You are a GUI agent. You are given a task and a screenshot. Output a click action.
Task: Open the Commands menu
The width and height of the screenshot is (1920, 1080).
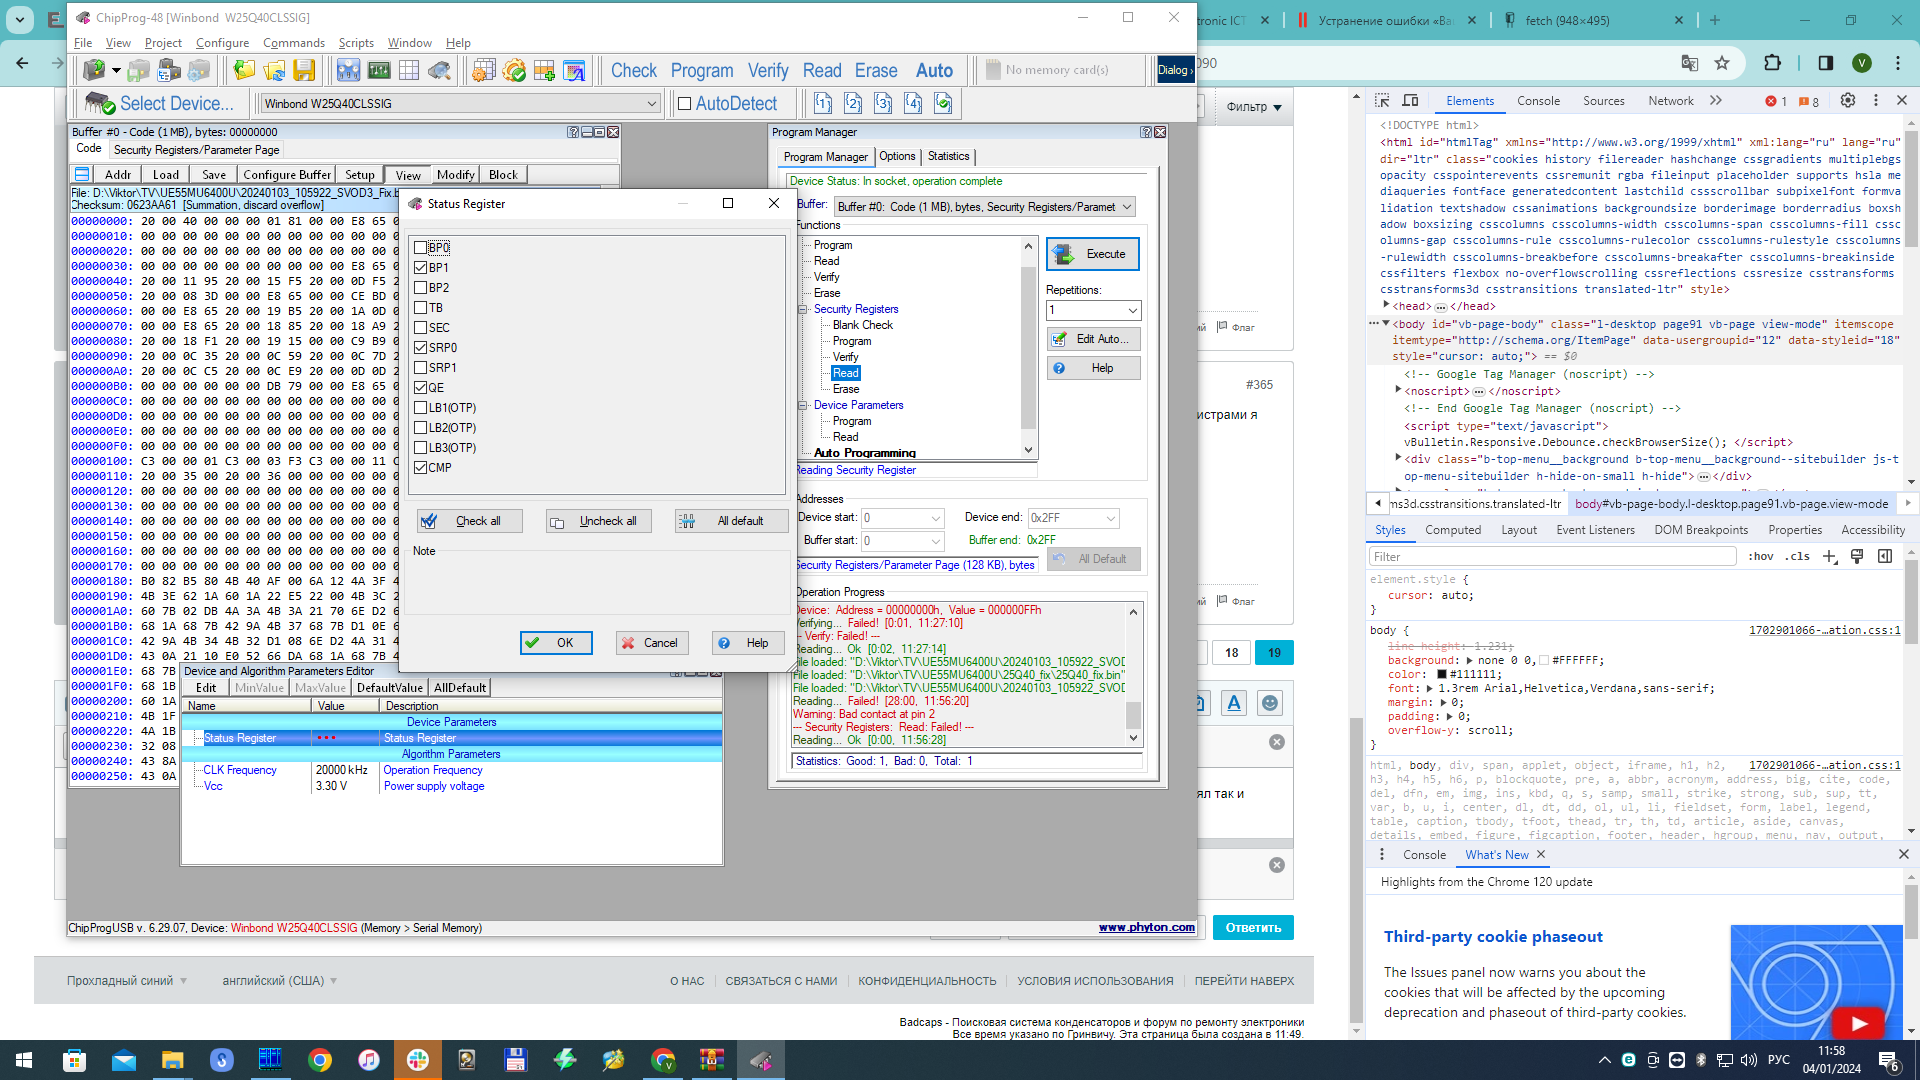(x=293, y=43)
